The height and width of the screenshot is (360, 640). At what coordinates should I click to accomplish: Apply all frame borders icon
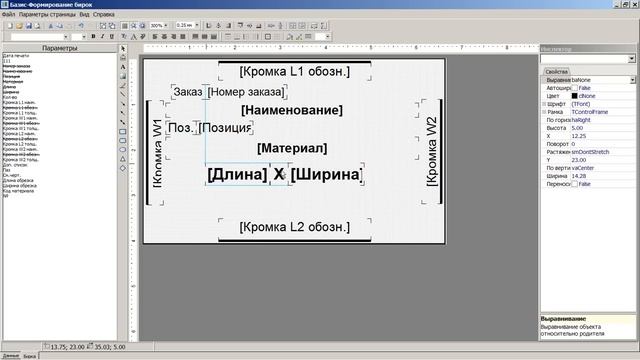268,37
